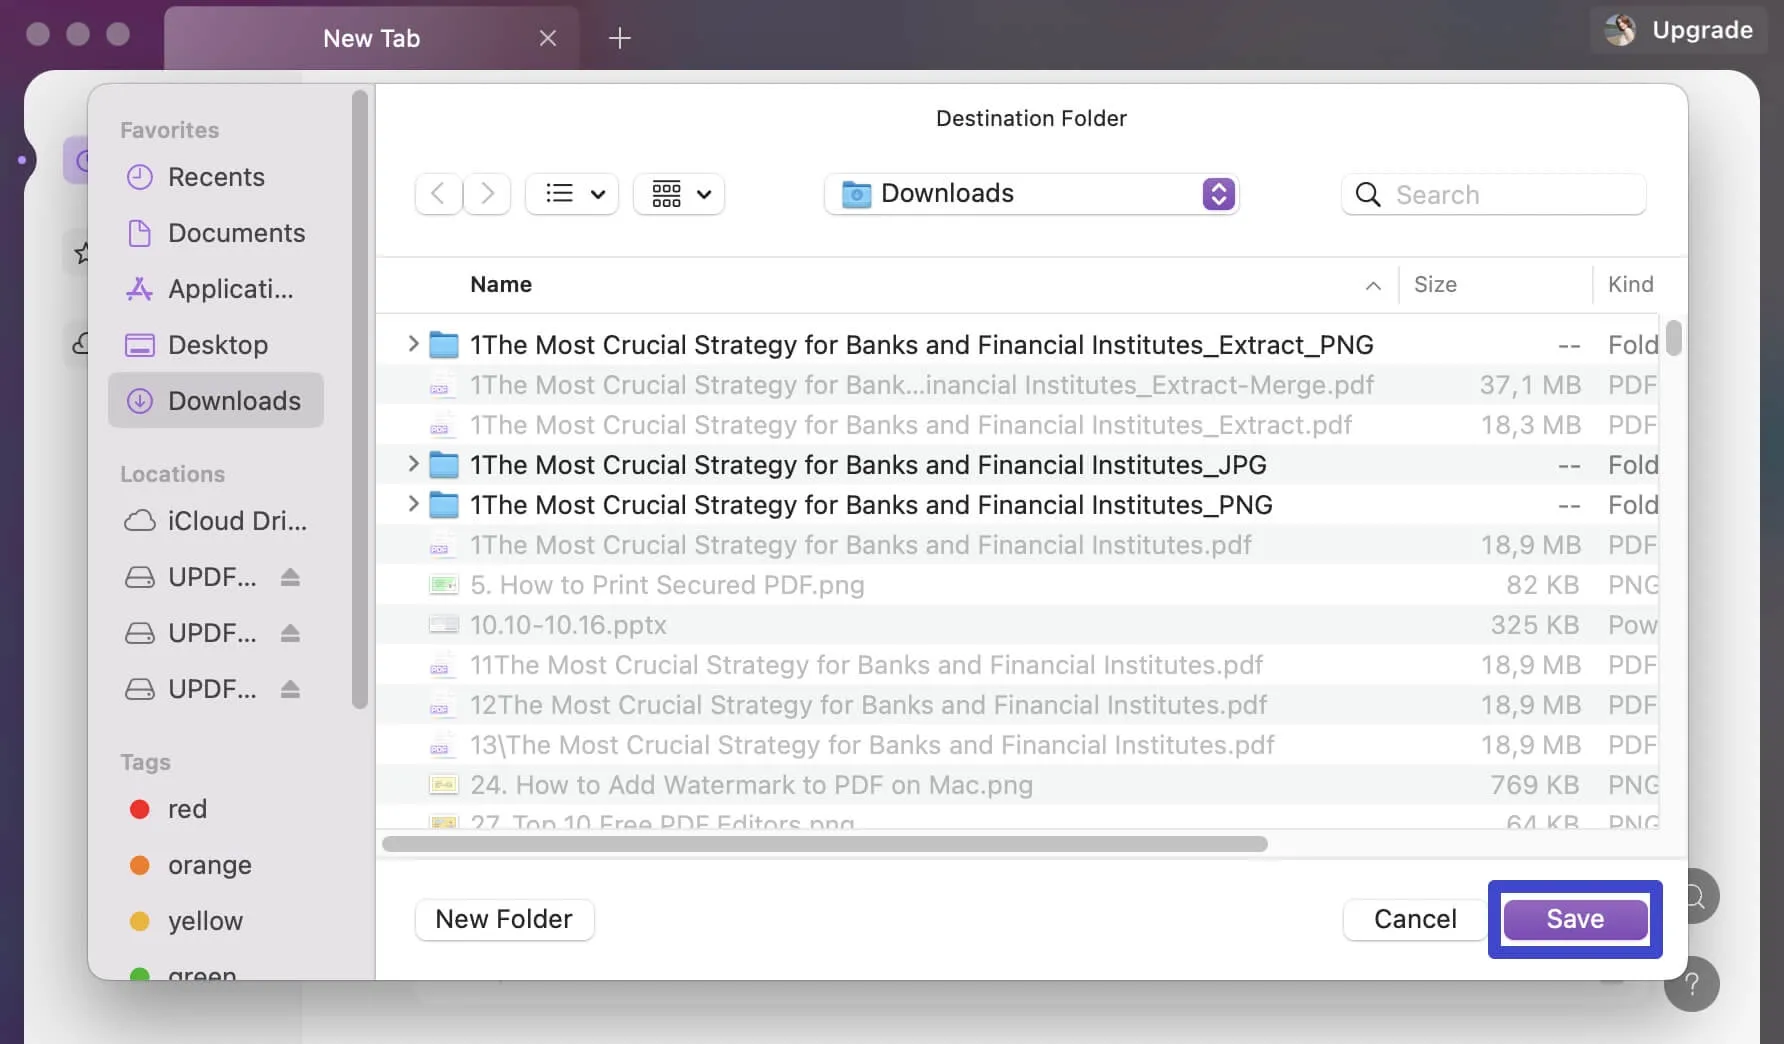Open the help question mark button

[1692, 984]
